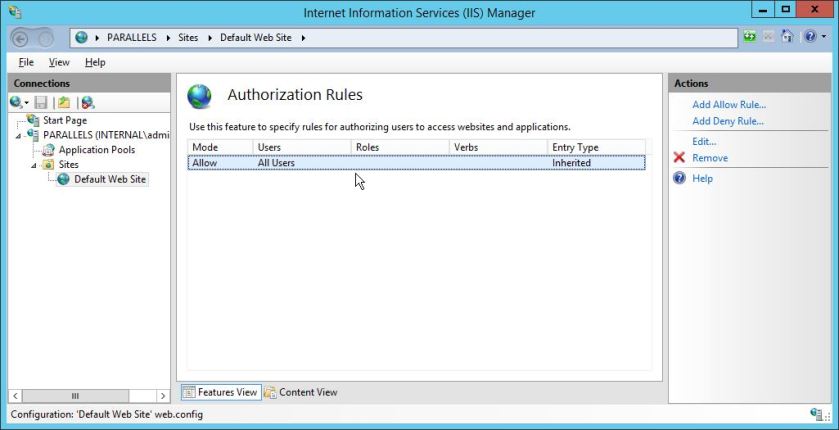The height and width of the screenshot is (430, 839).
Task: Click the Edit action link
Action: [x=704, y=141]
